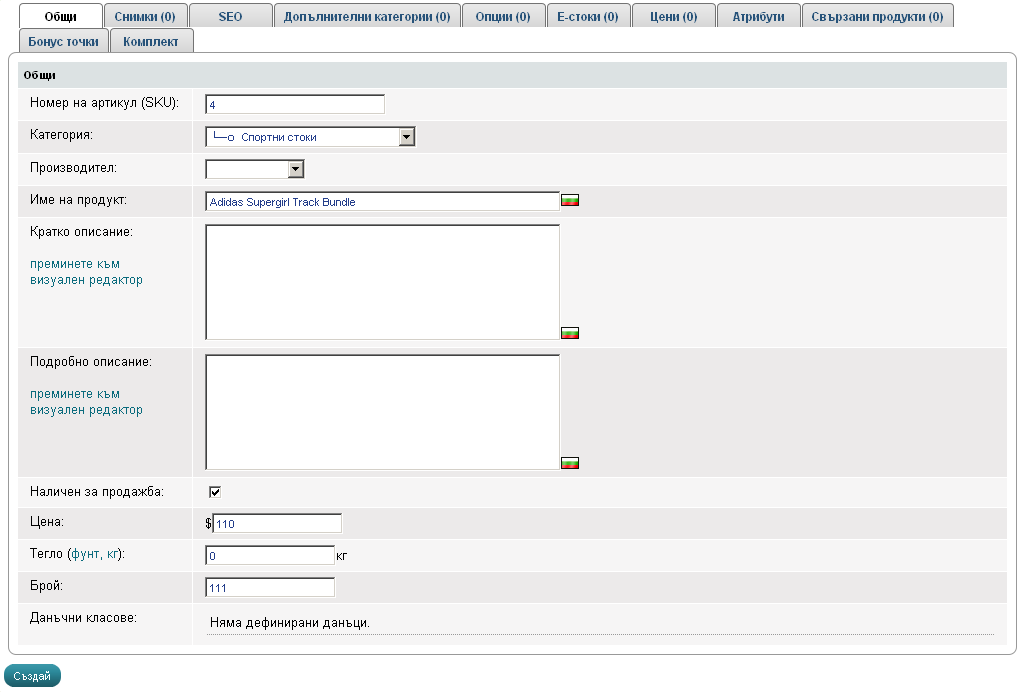Go to 'Допълнителни категории (0)' tab

pos(366,17)
